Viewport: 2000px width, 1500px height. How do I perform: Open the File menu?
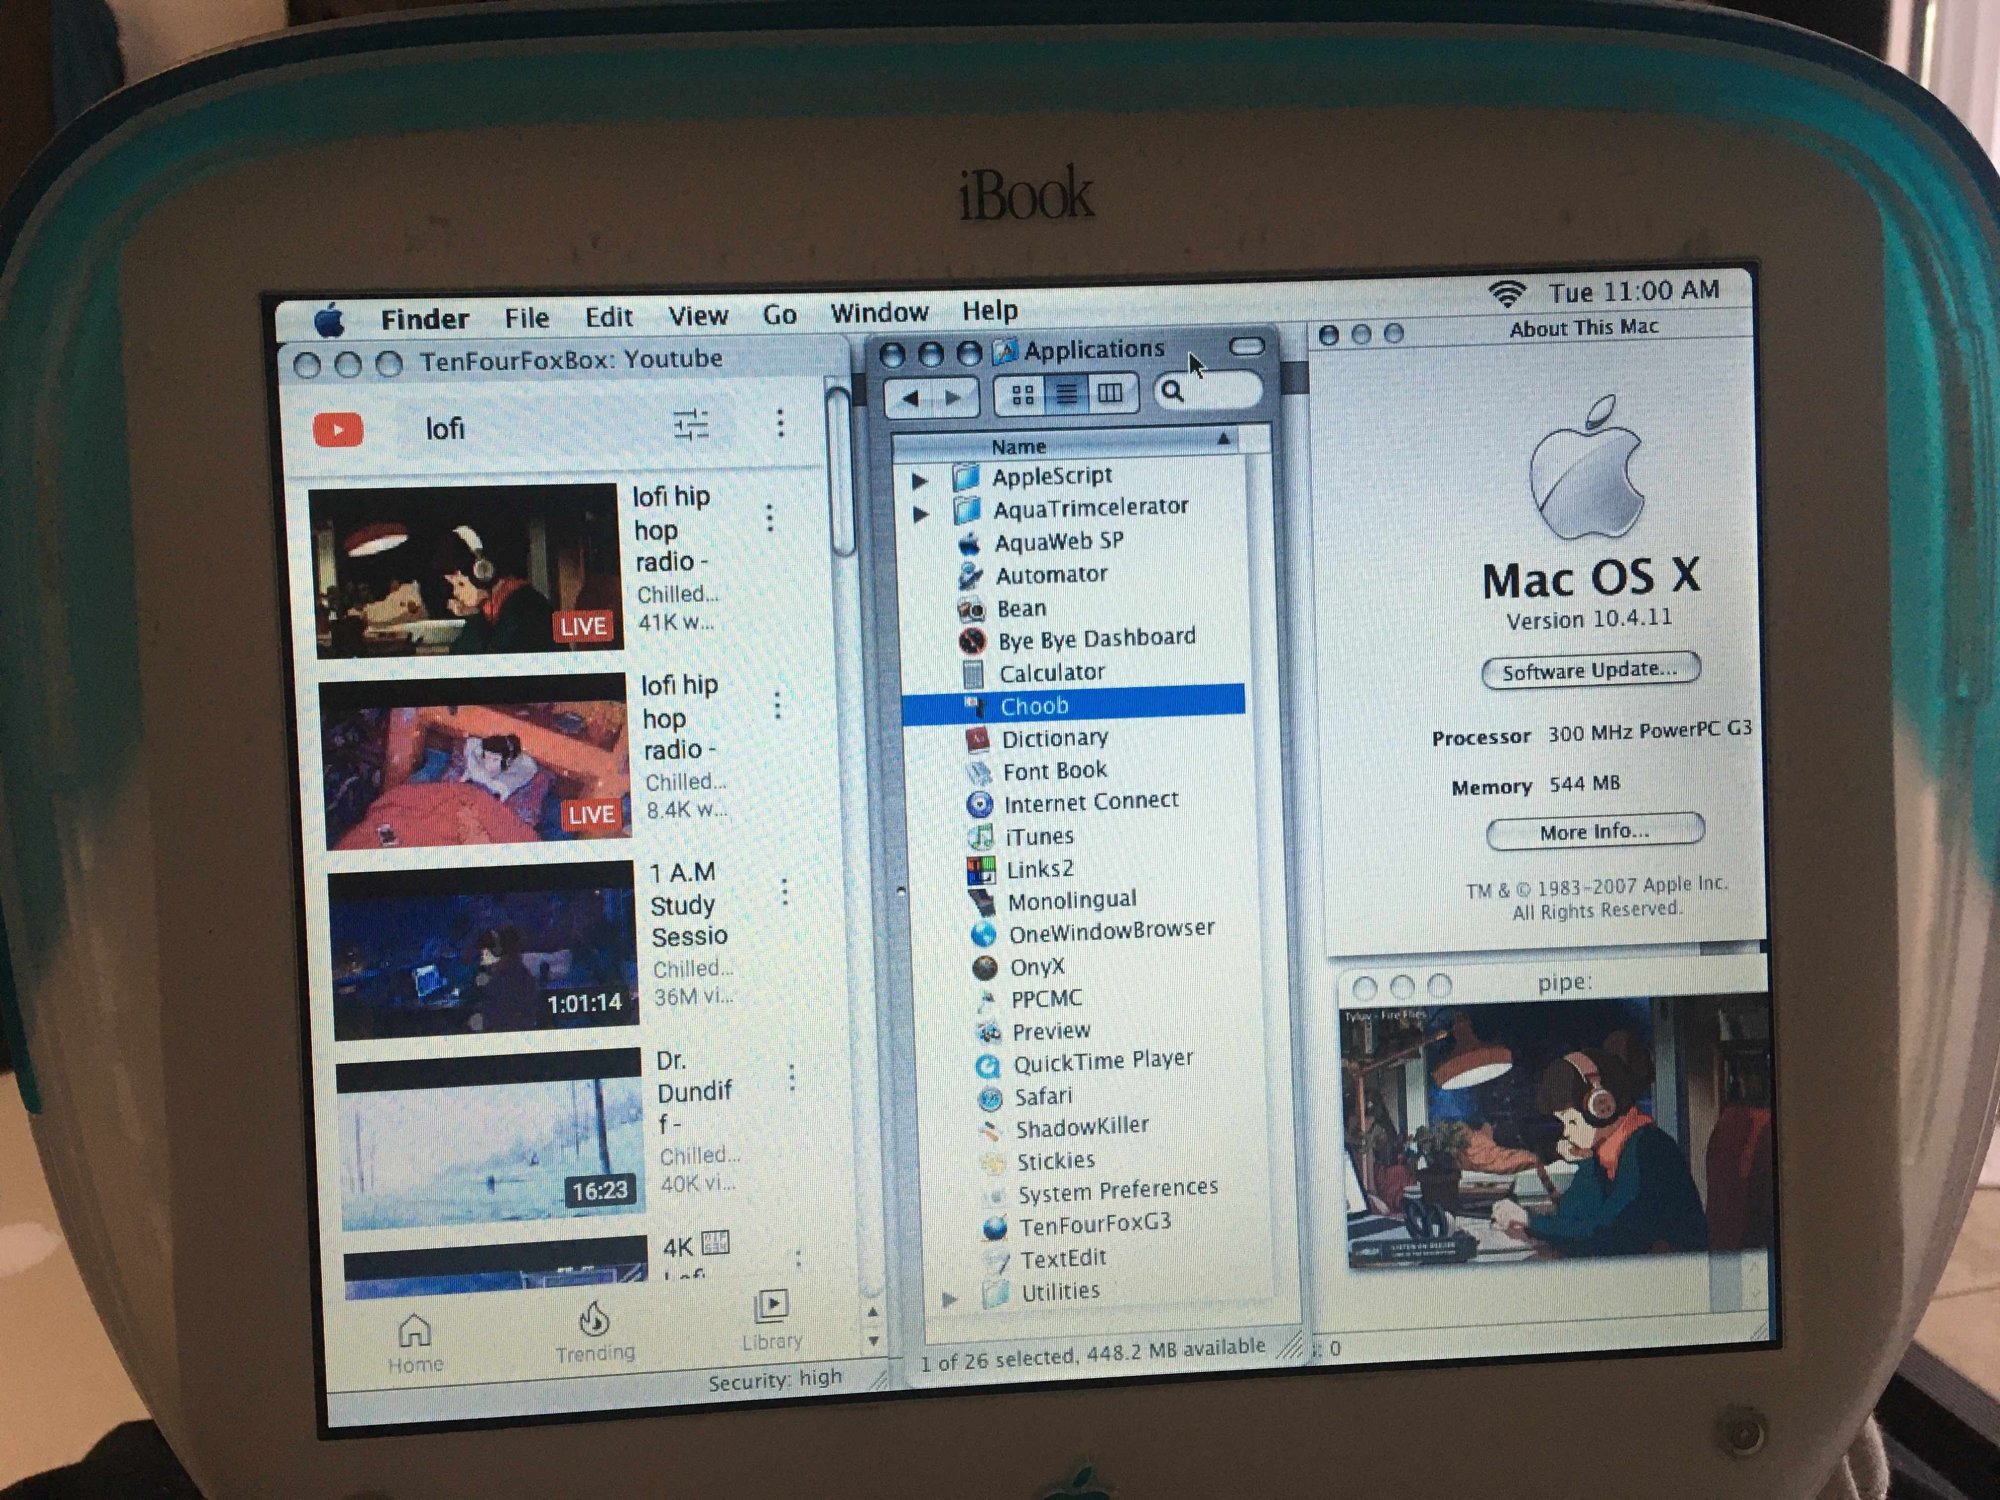(x=527, y=318)
